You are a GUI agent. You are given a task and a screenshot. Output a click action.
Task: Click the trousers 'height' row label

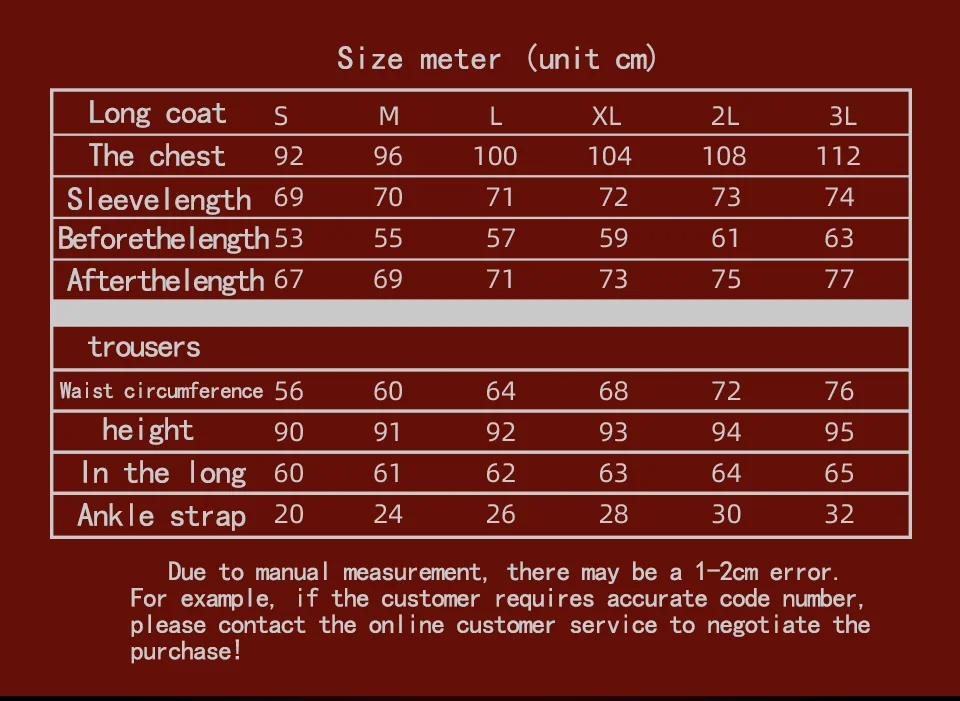click(148, 430)
